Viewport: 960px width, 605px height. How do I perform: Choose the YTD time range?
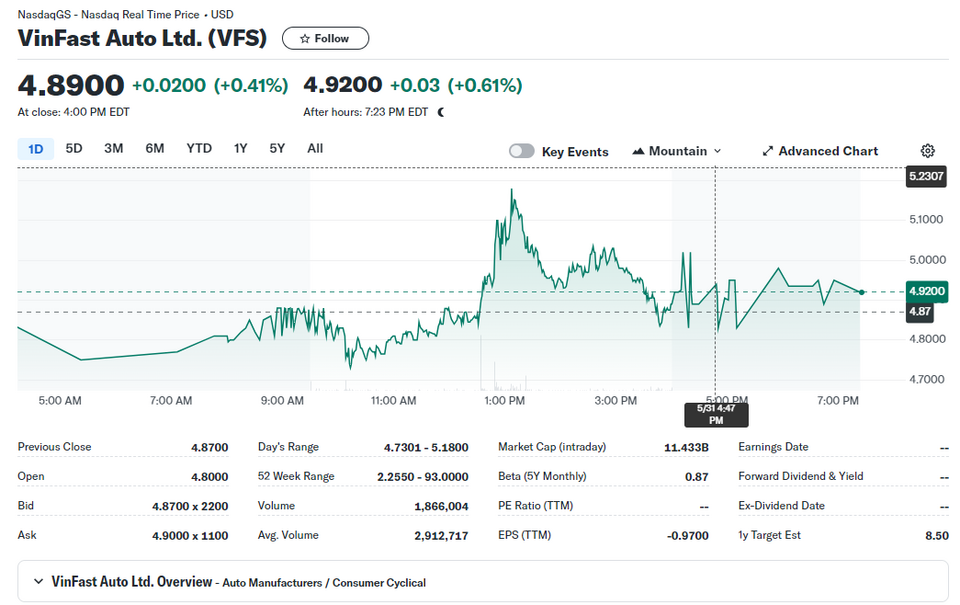(199, 148)
